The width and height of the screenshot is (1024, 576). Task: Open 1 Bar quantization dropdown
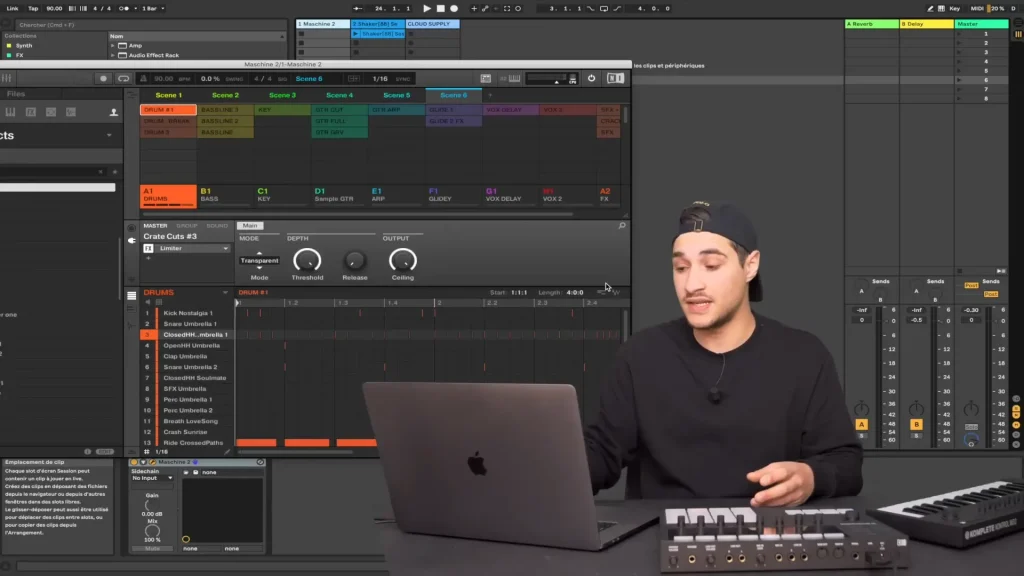click(x=153, y=8)
